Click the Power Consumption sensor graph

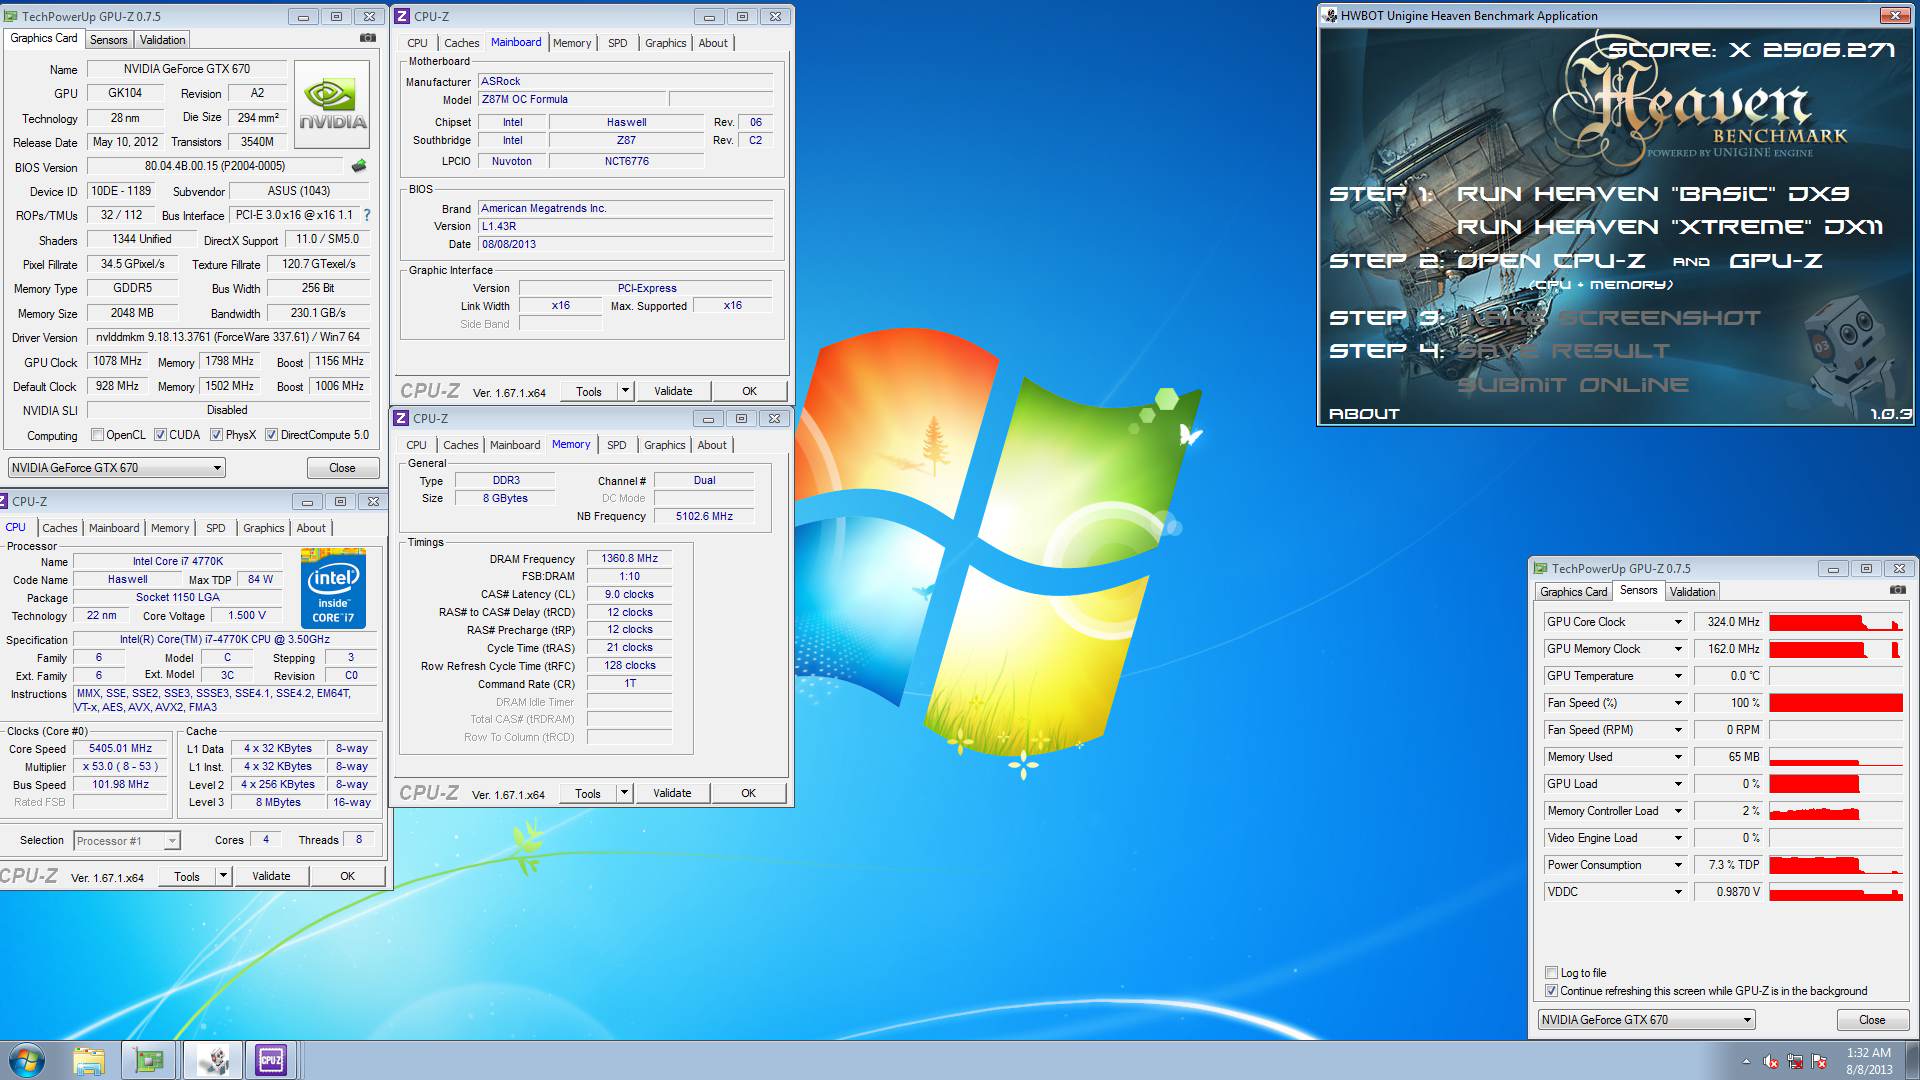point(1836,865)
